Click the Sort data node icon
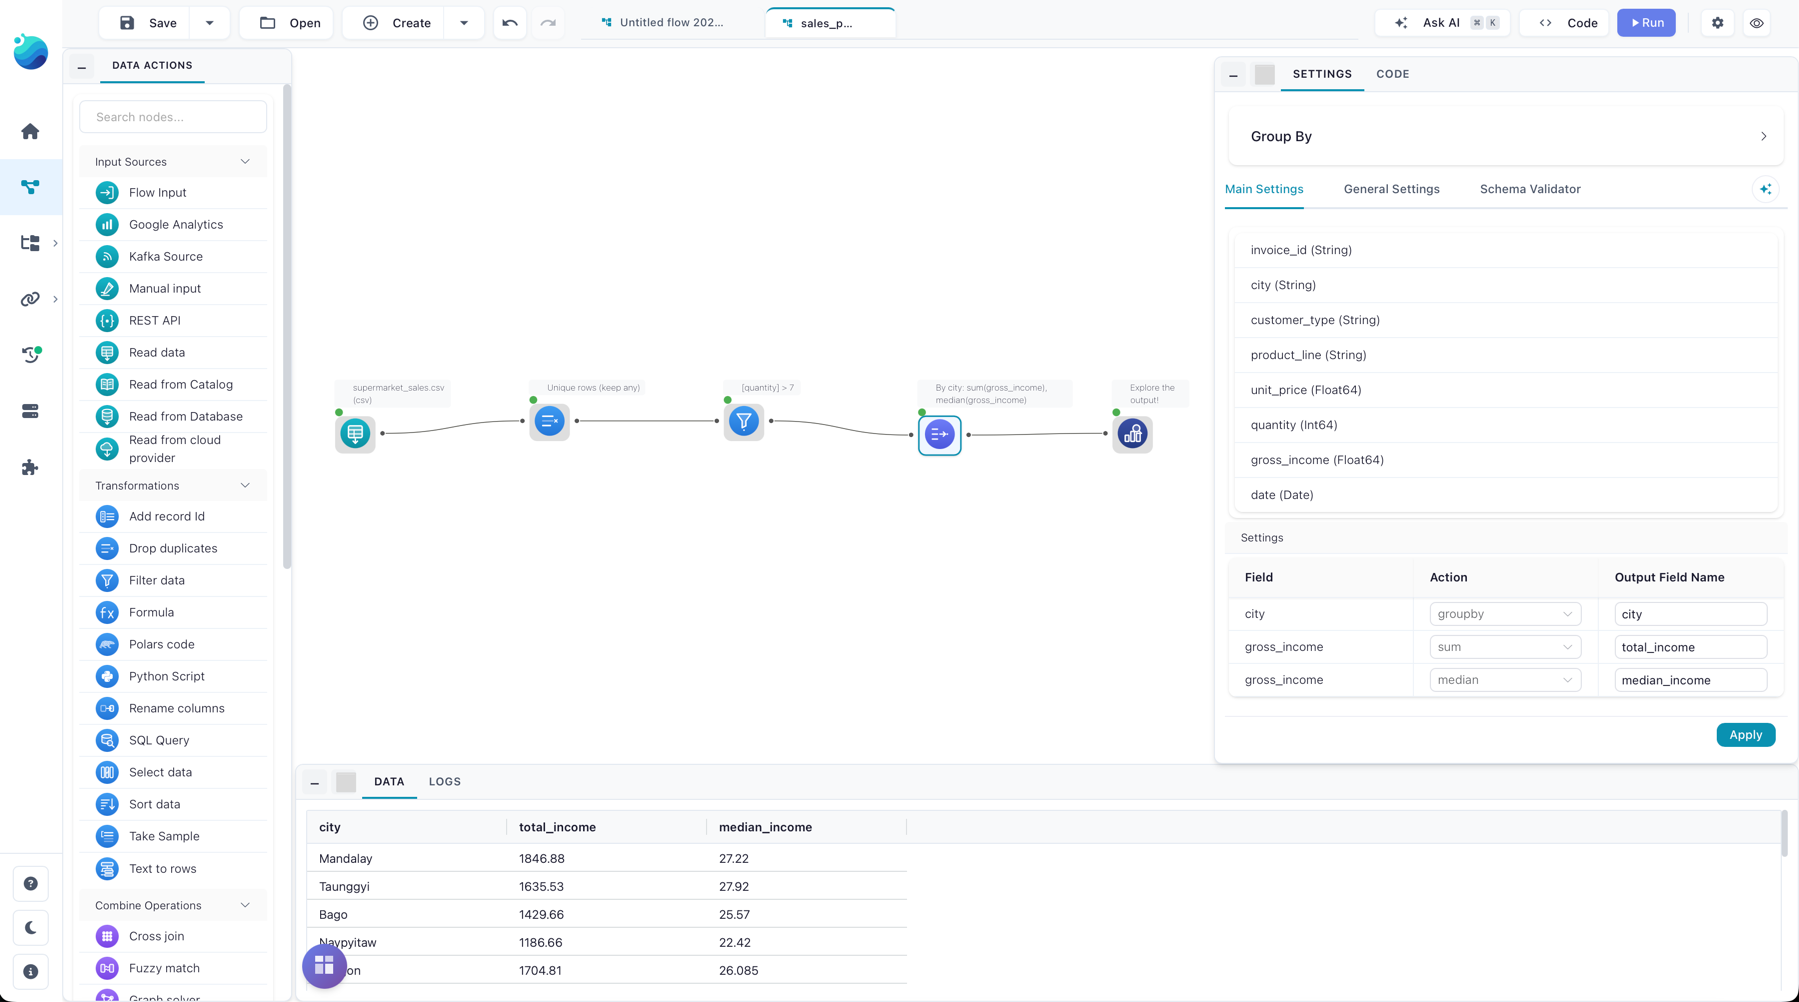The height and width of the screenshot is (1002, 1799). click(x=107, y=804)
